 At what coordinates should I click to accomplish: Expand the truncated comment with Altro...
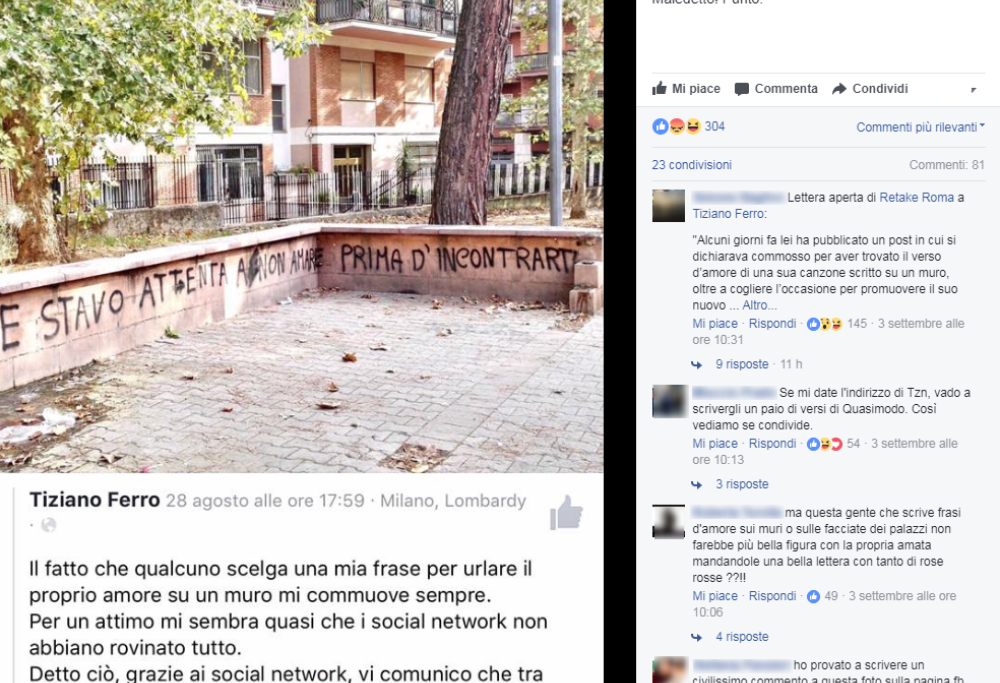(759, 305)
